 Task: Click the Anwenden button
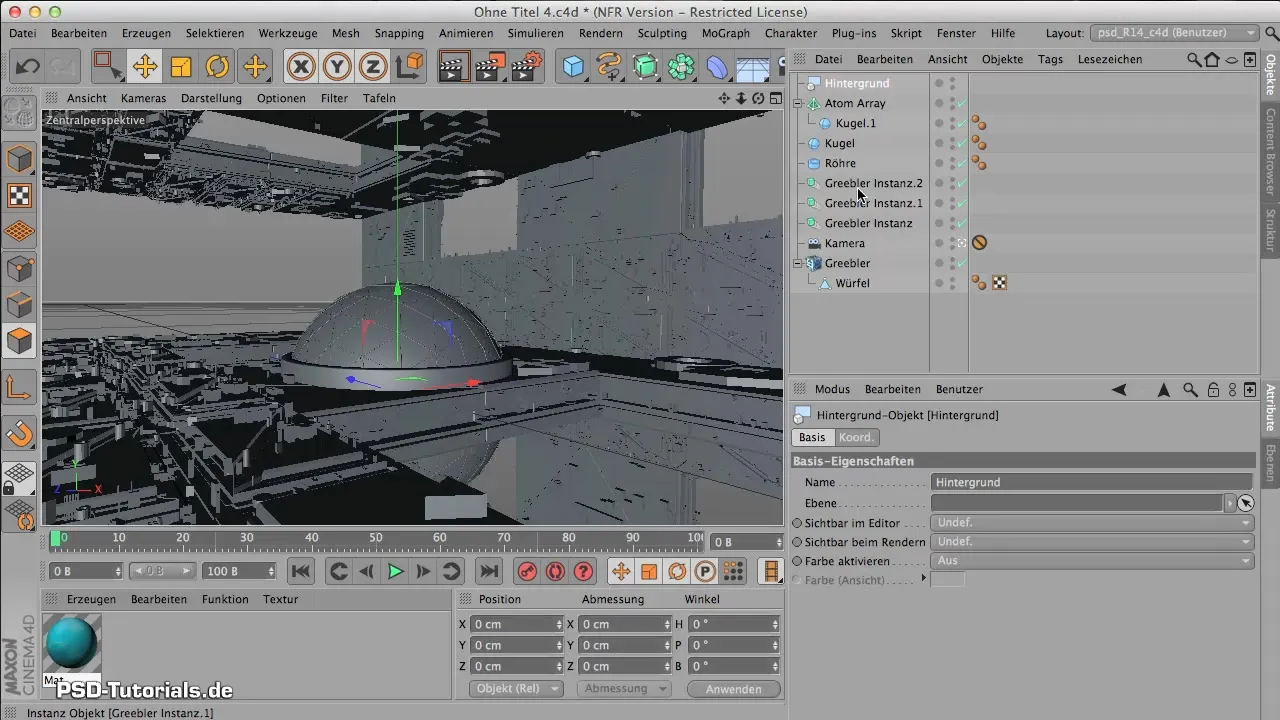734,689
